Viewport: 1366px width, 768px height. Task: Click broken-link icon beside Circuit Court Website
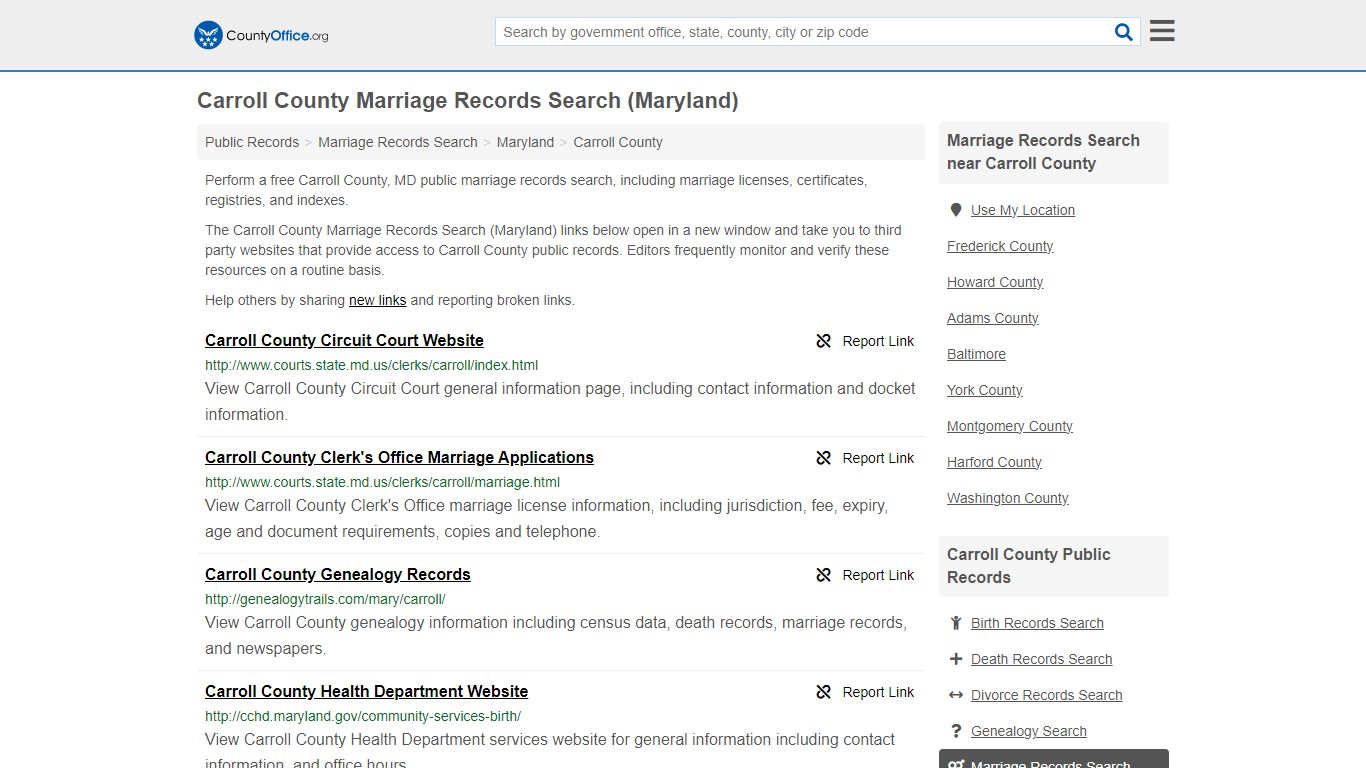point(824,341)
